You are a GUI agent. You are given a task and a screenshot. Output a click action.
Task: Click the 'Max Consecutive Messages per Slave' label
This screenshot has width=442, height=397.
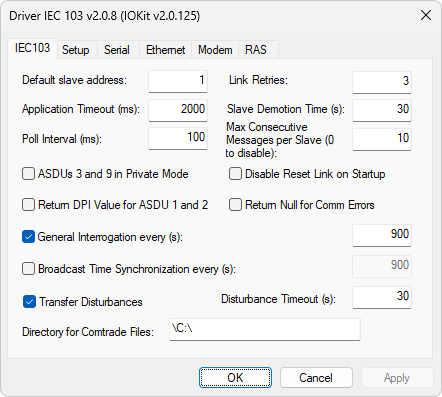pyautogui.click(x=280, y=140)
